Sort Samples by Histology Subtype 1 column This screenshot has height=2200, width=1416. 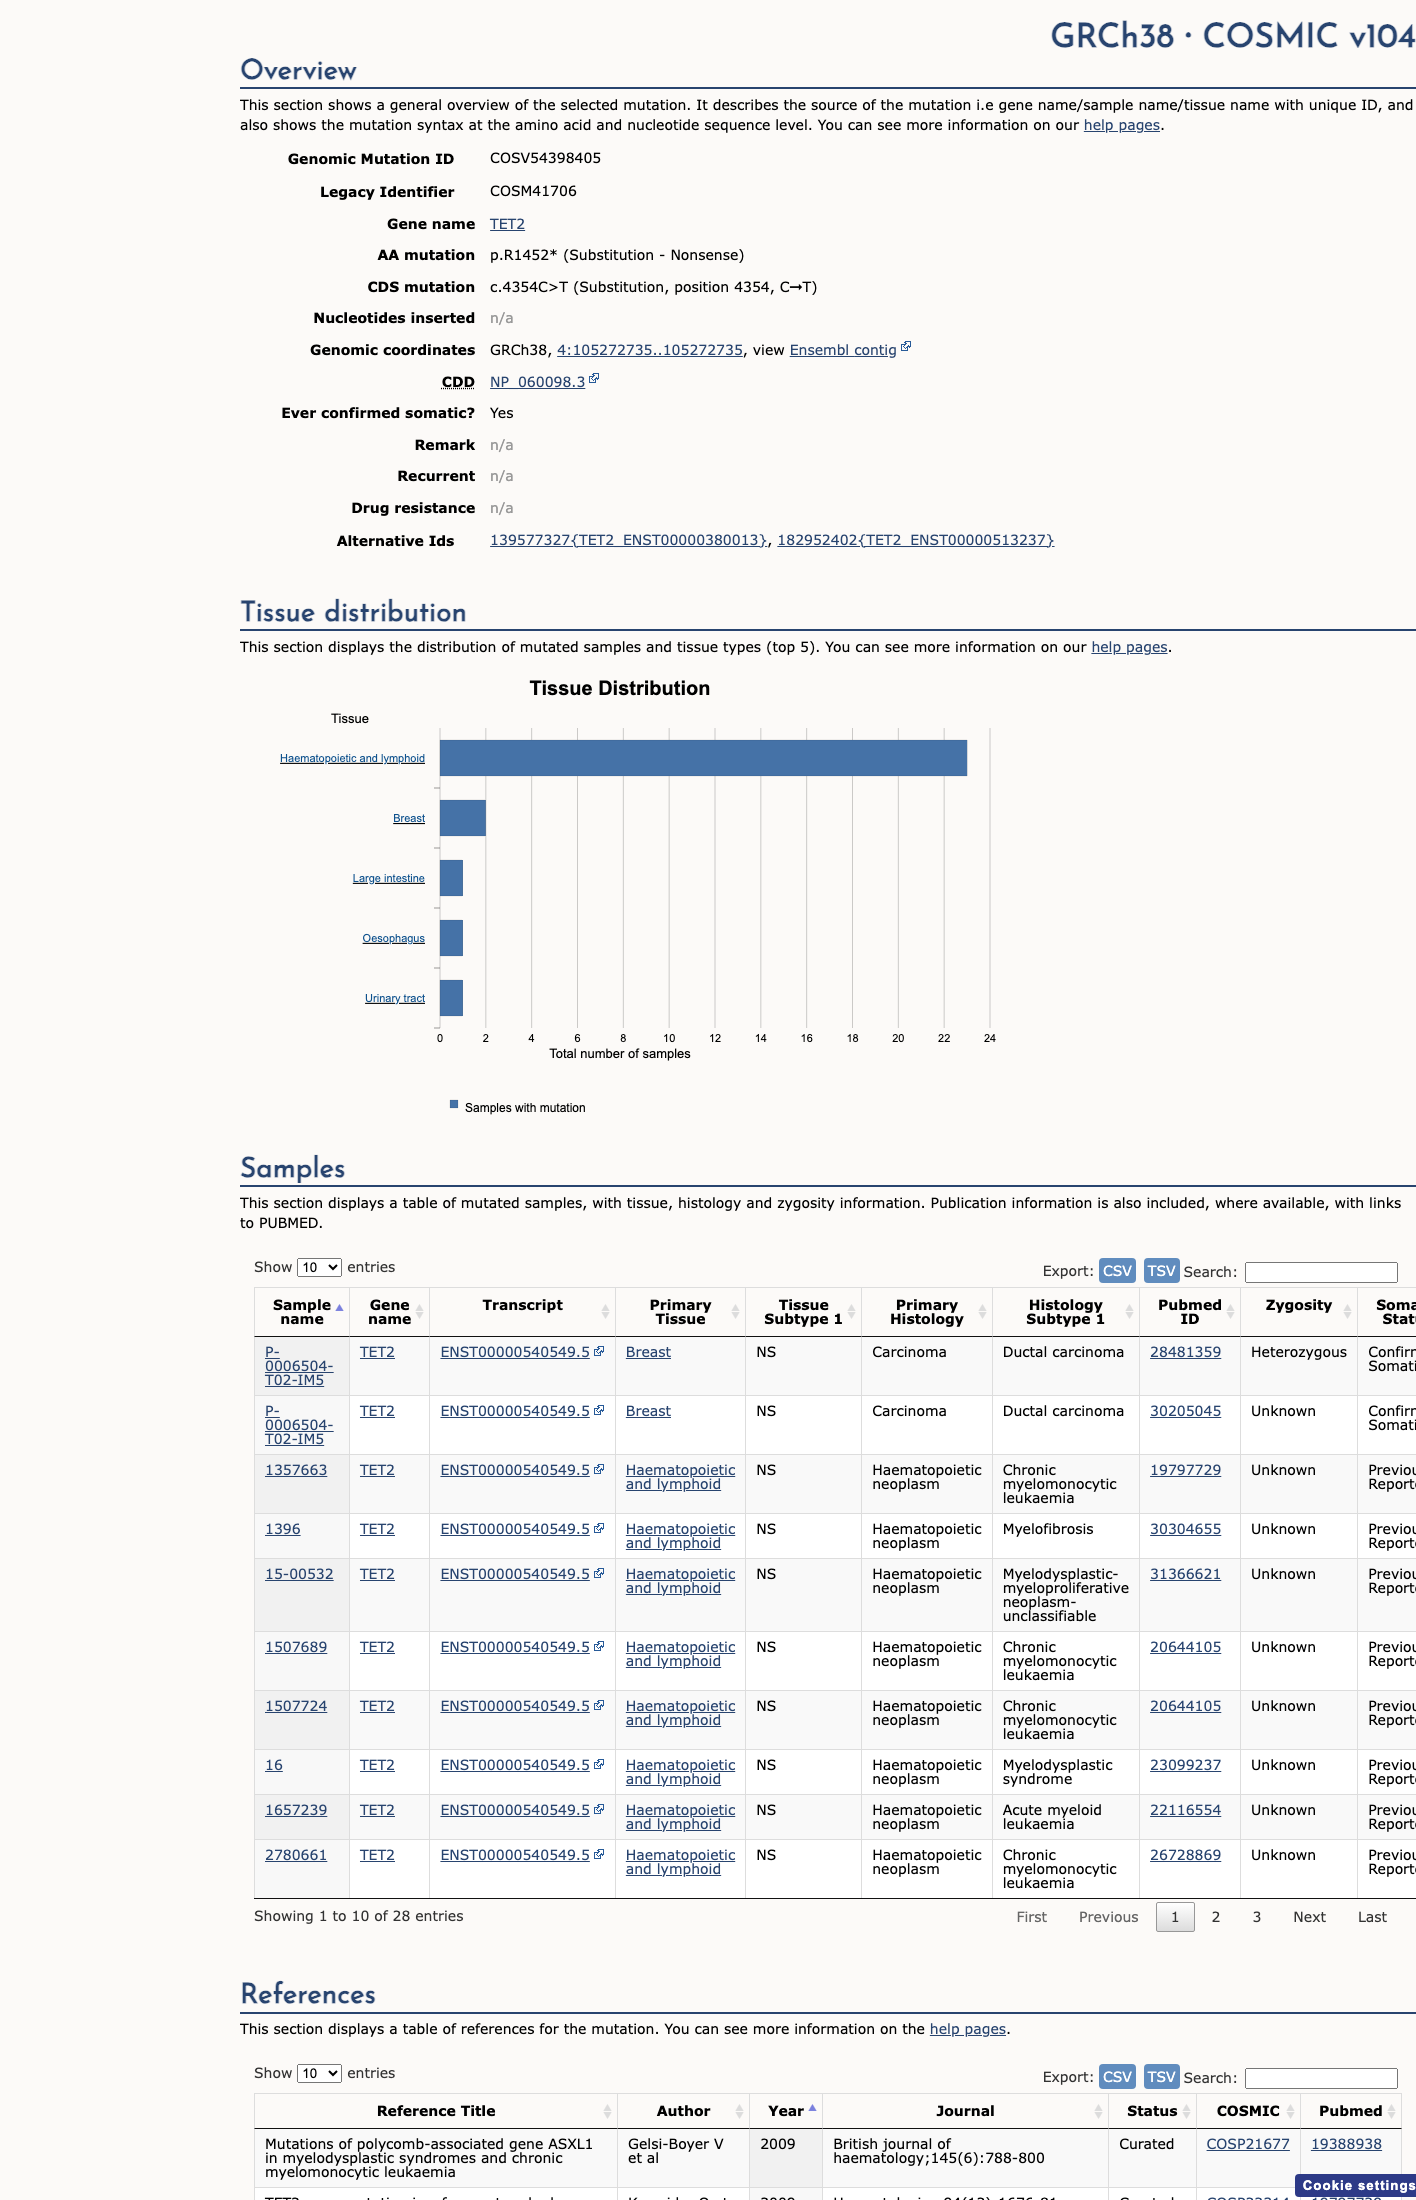pyautogui.click(x=1066, y=1312)
